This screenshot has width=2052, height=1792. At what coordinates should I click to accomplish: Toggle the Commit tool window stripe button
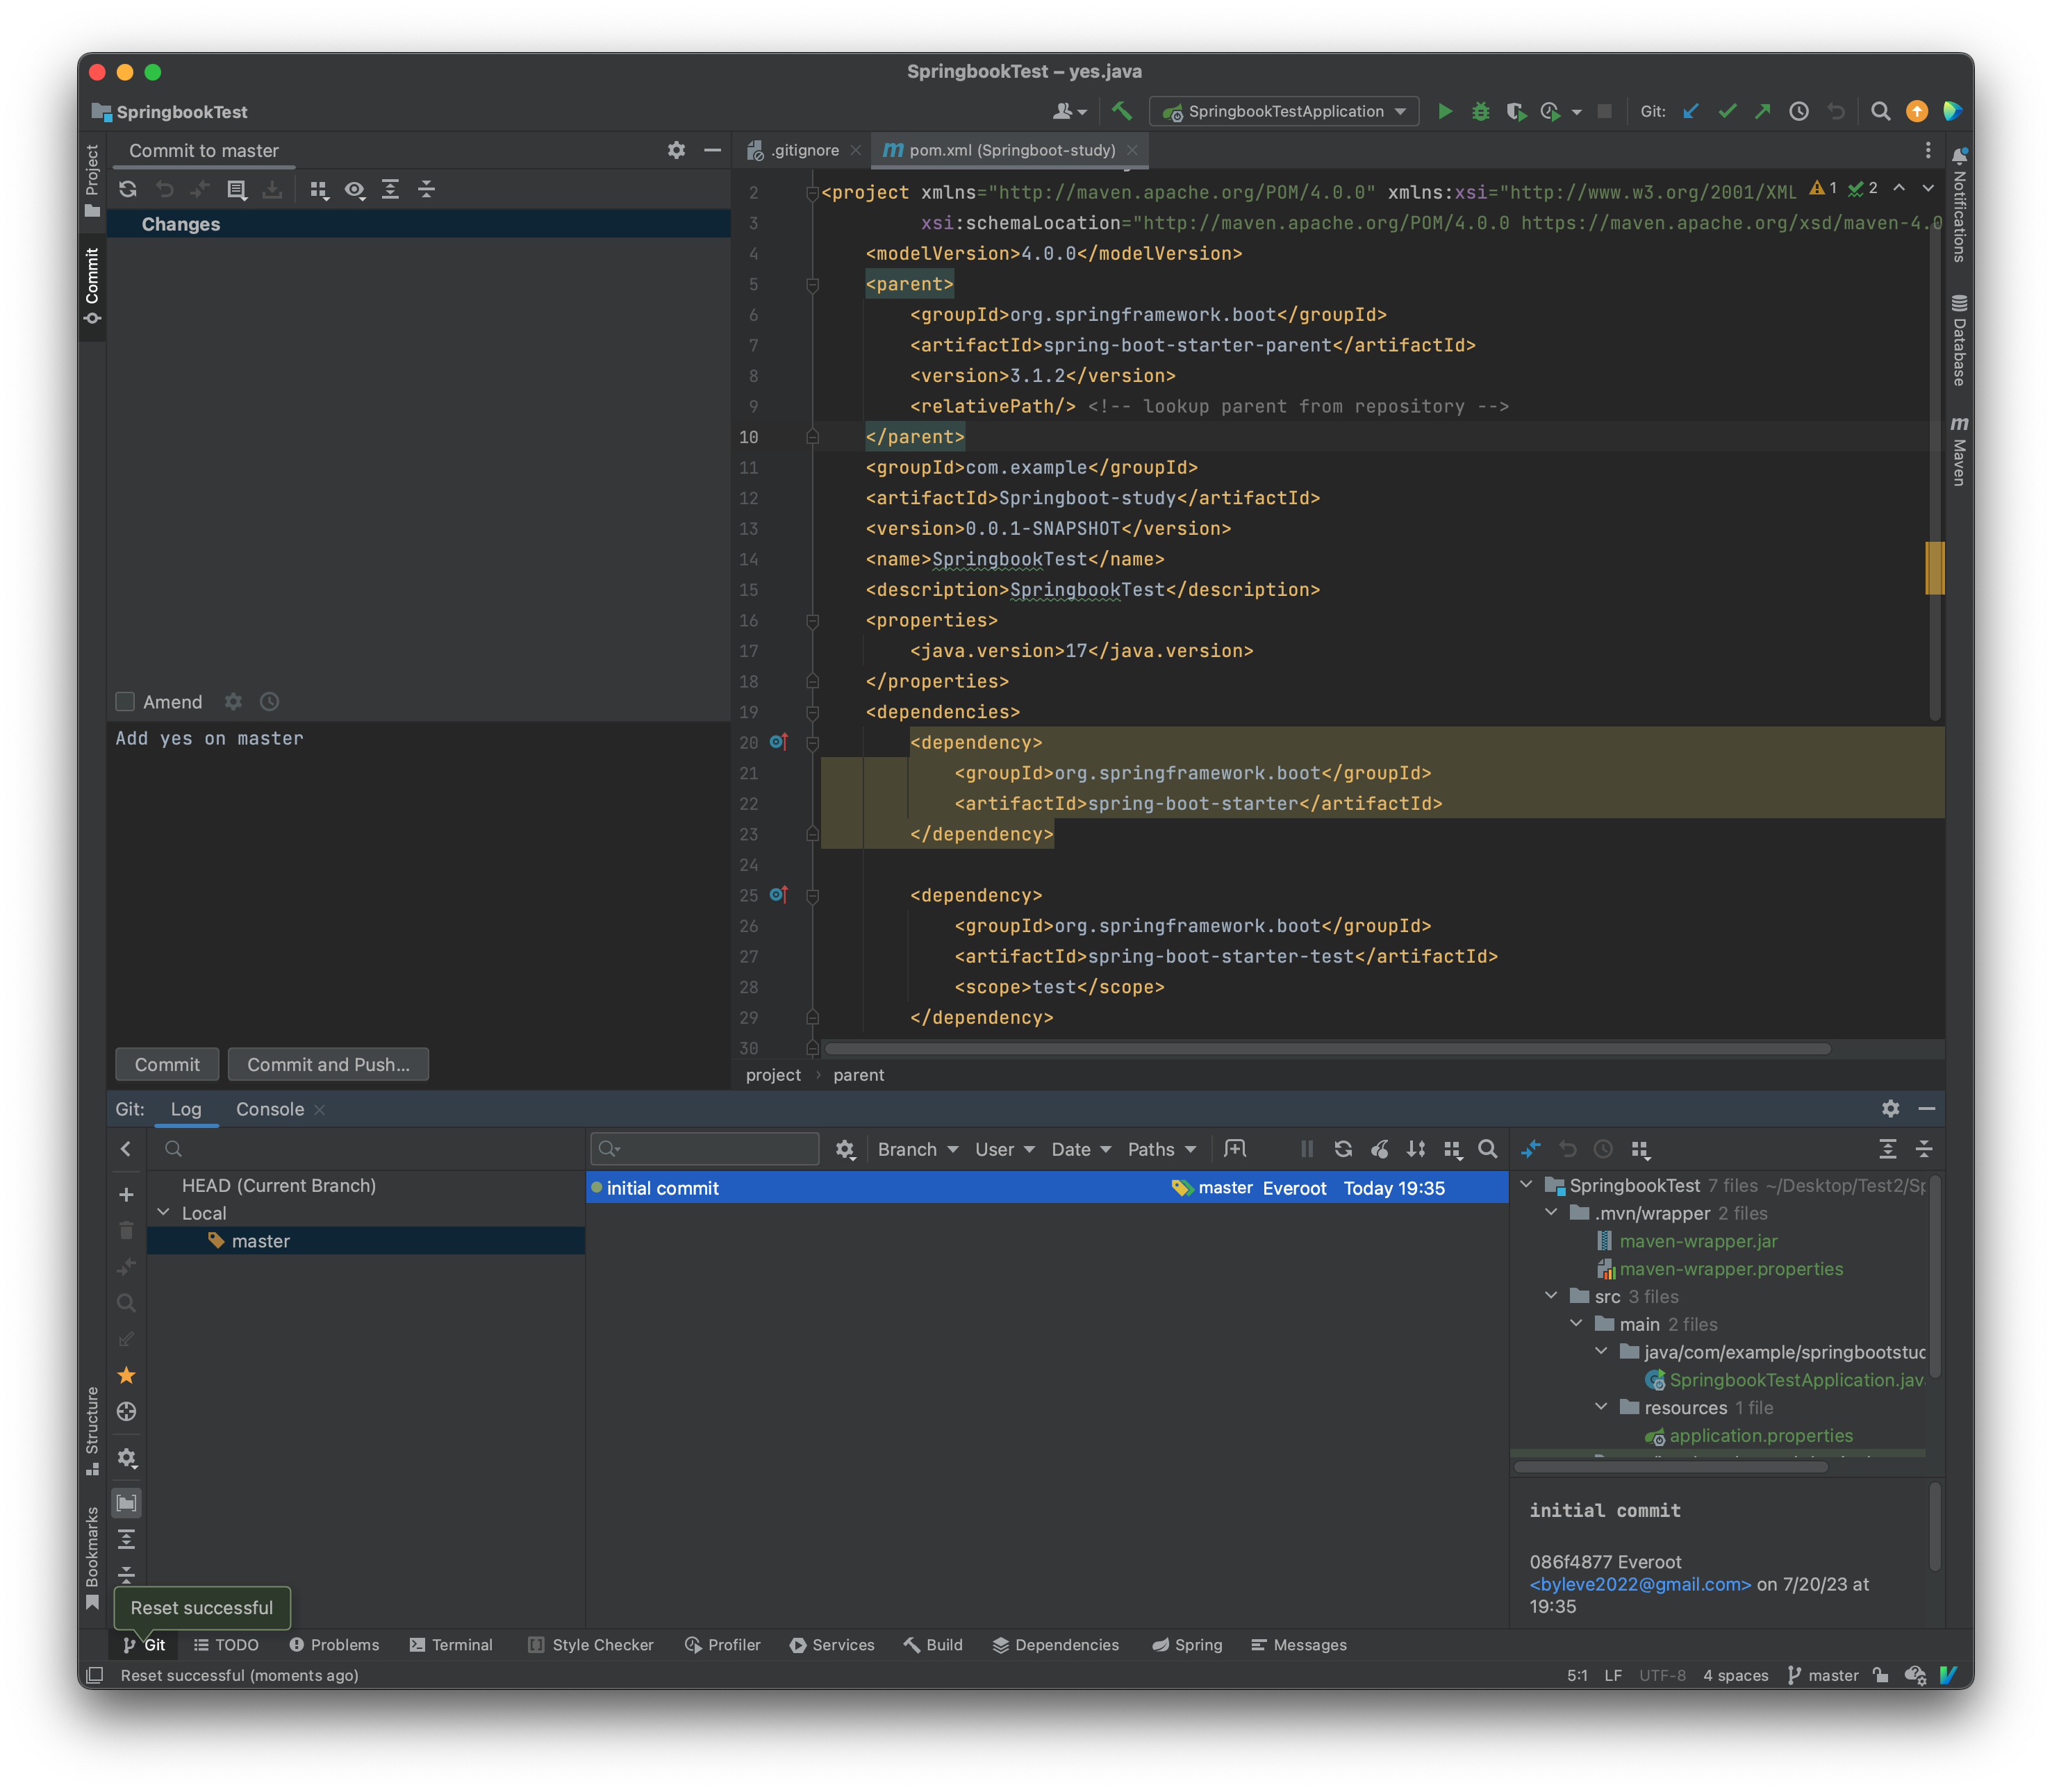pyautogui.click(x=92, y=286)
